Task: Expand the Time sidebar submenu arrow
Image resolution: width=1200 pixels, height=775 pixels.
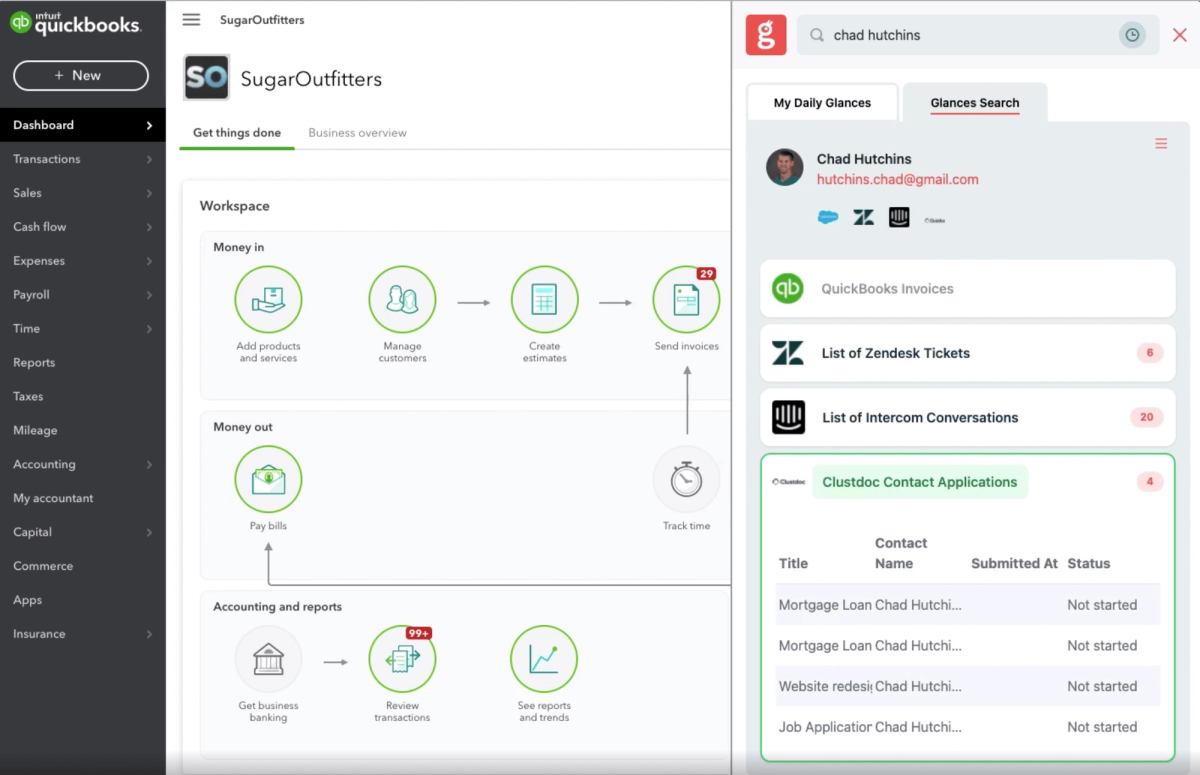Action: (149, 329)
